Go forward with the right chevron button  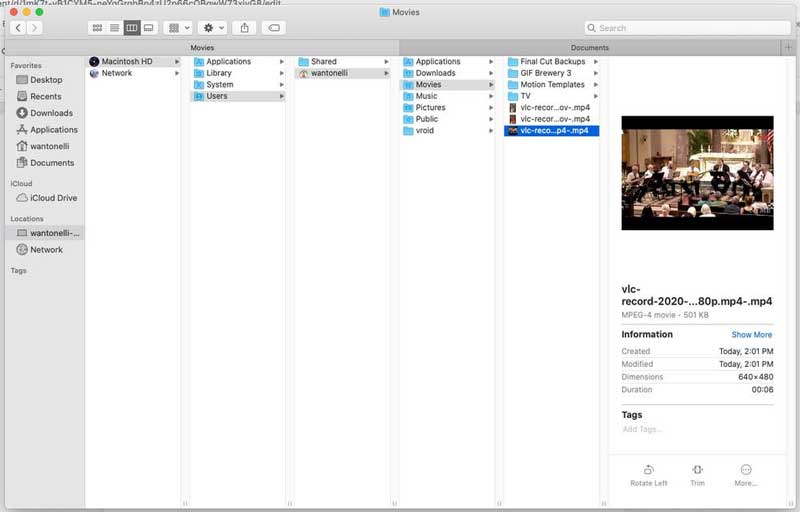tap(34, 28)
